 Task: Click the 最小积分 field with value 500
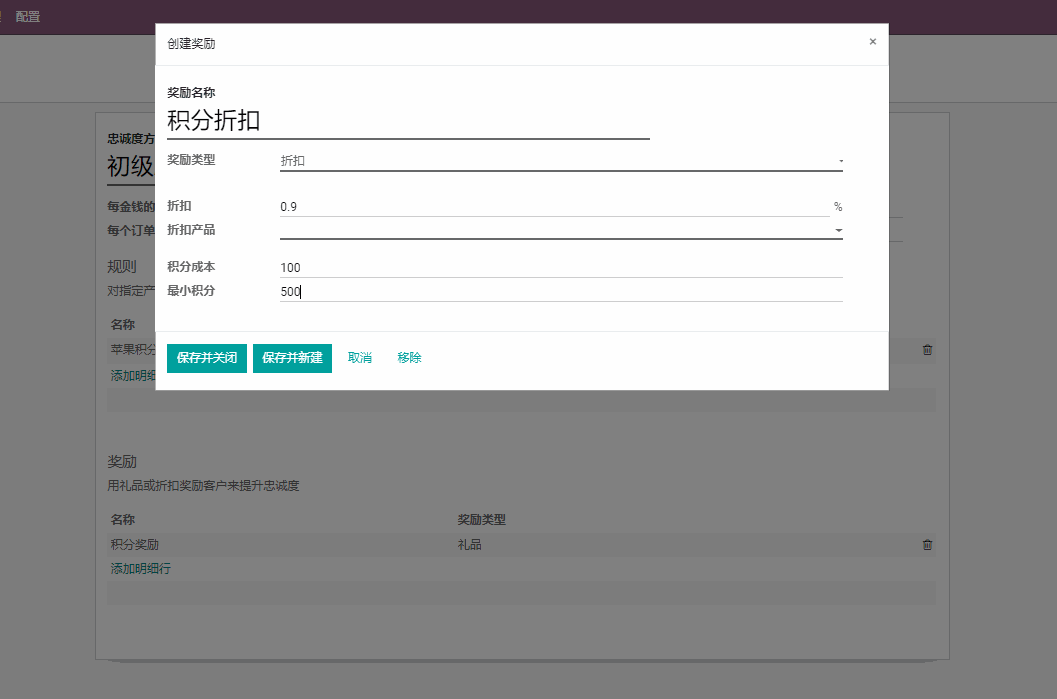click(x=560, y=291)
